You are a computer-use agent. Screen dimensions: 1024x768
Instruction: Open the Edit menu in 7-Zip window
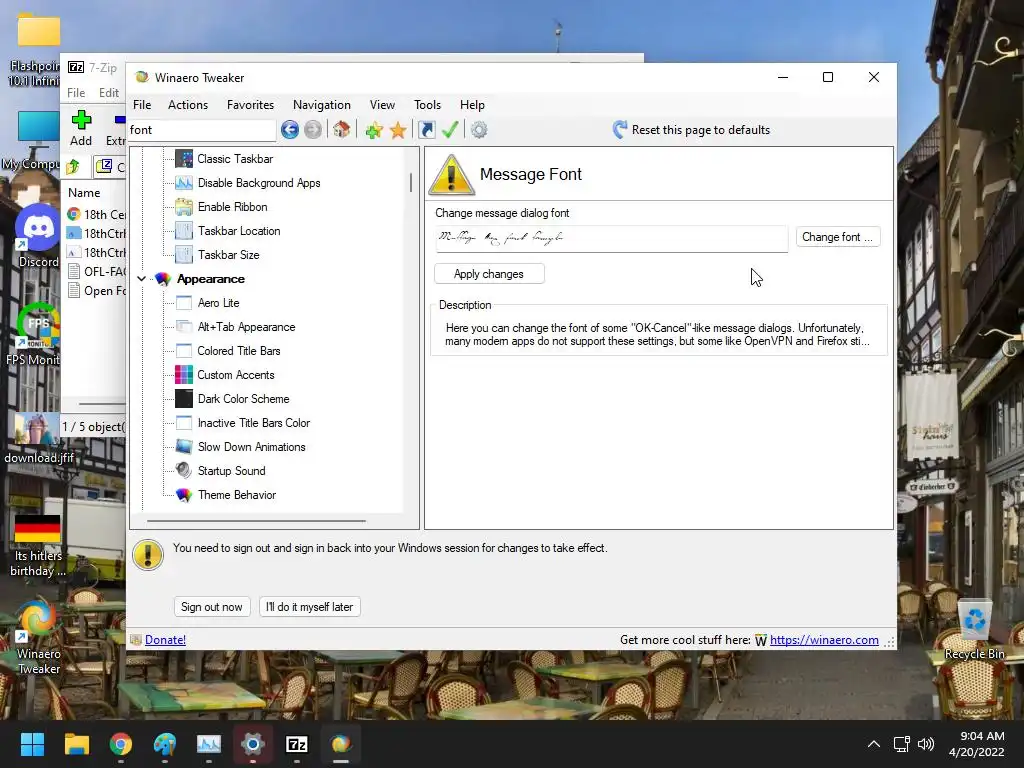(108, 93)
